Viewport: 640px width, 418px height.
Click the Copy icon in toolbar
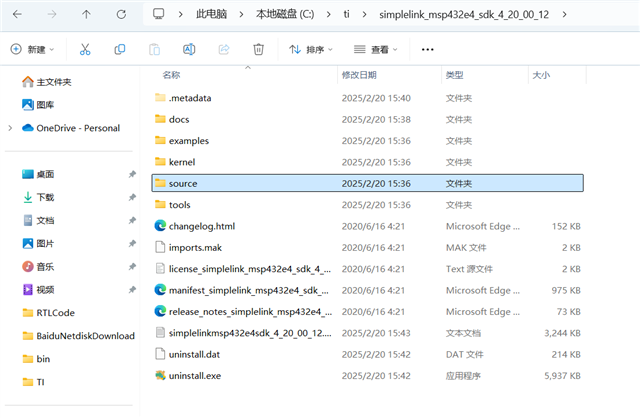click(x=120, y=49)
